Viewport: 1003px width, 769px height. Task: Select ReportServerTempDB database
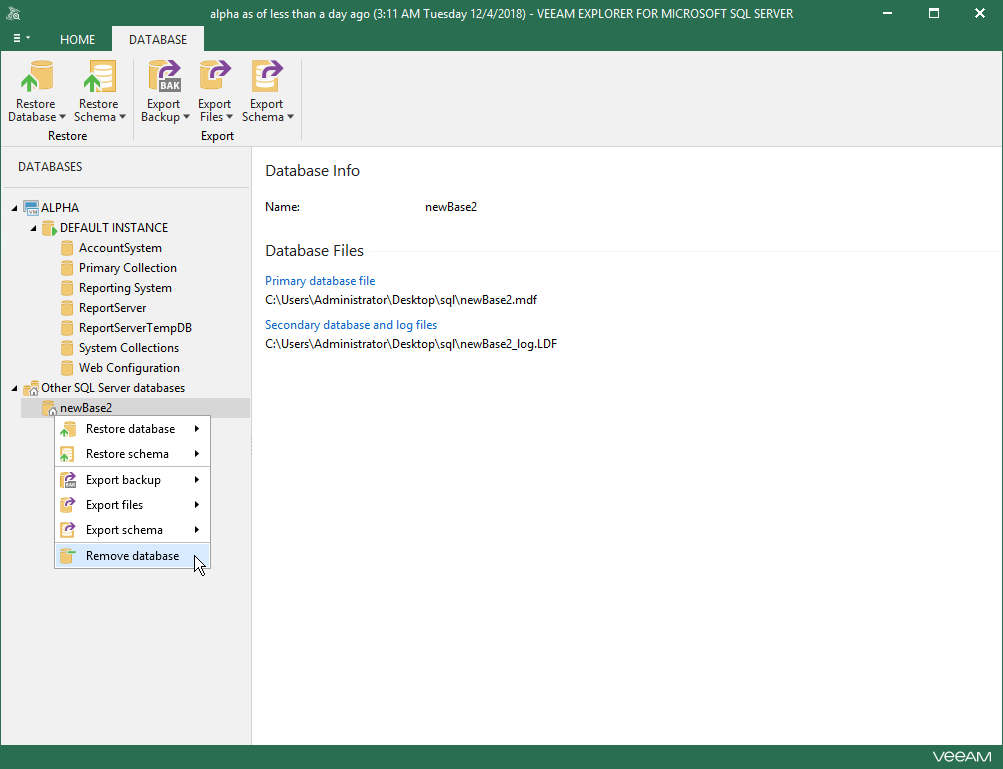coord(136,328)
